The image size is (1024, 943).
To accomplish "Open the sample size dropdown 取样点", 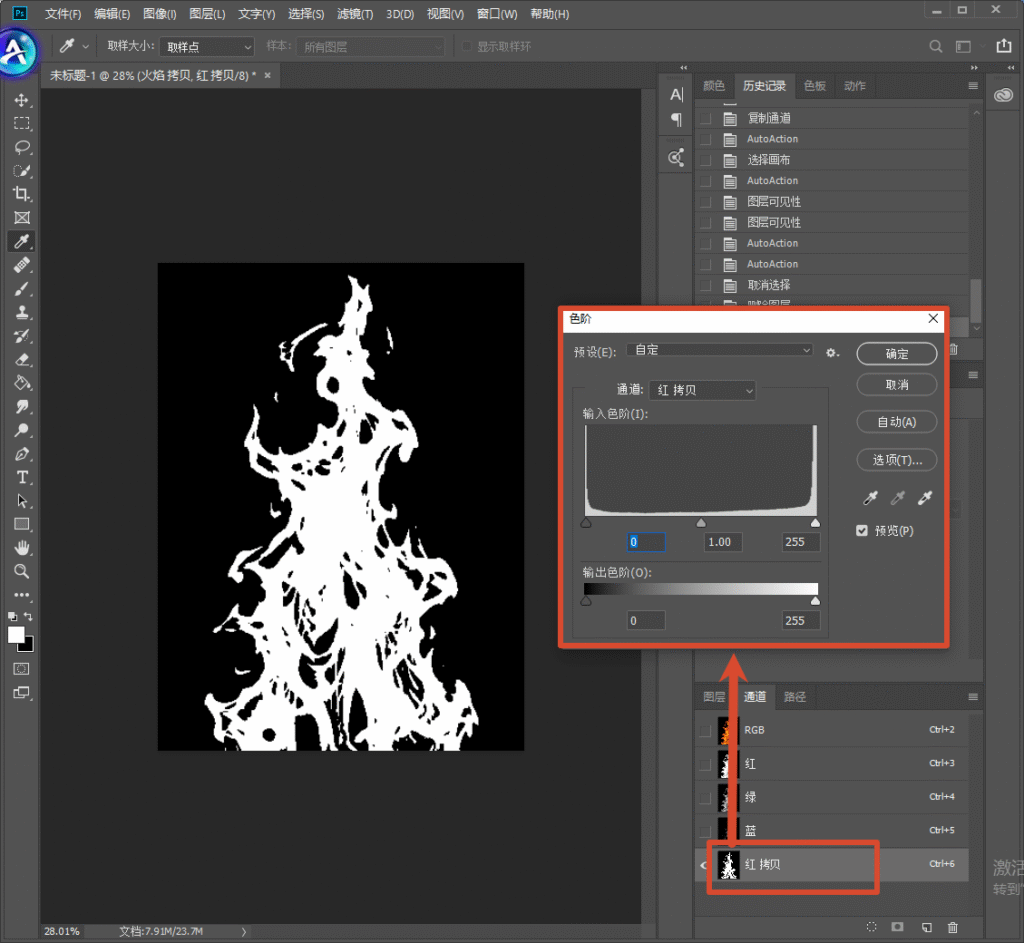I will (x=207, y=47).
